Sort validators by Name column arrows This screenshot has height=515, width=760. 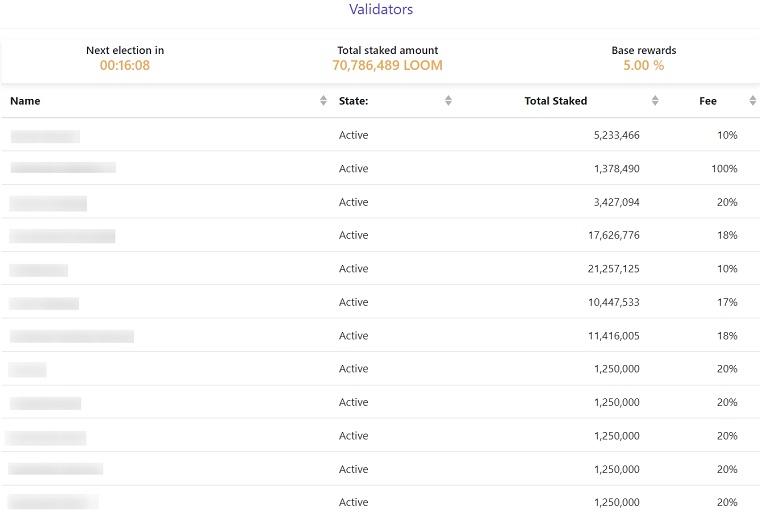coord(323,101)
